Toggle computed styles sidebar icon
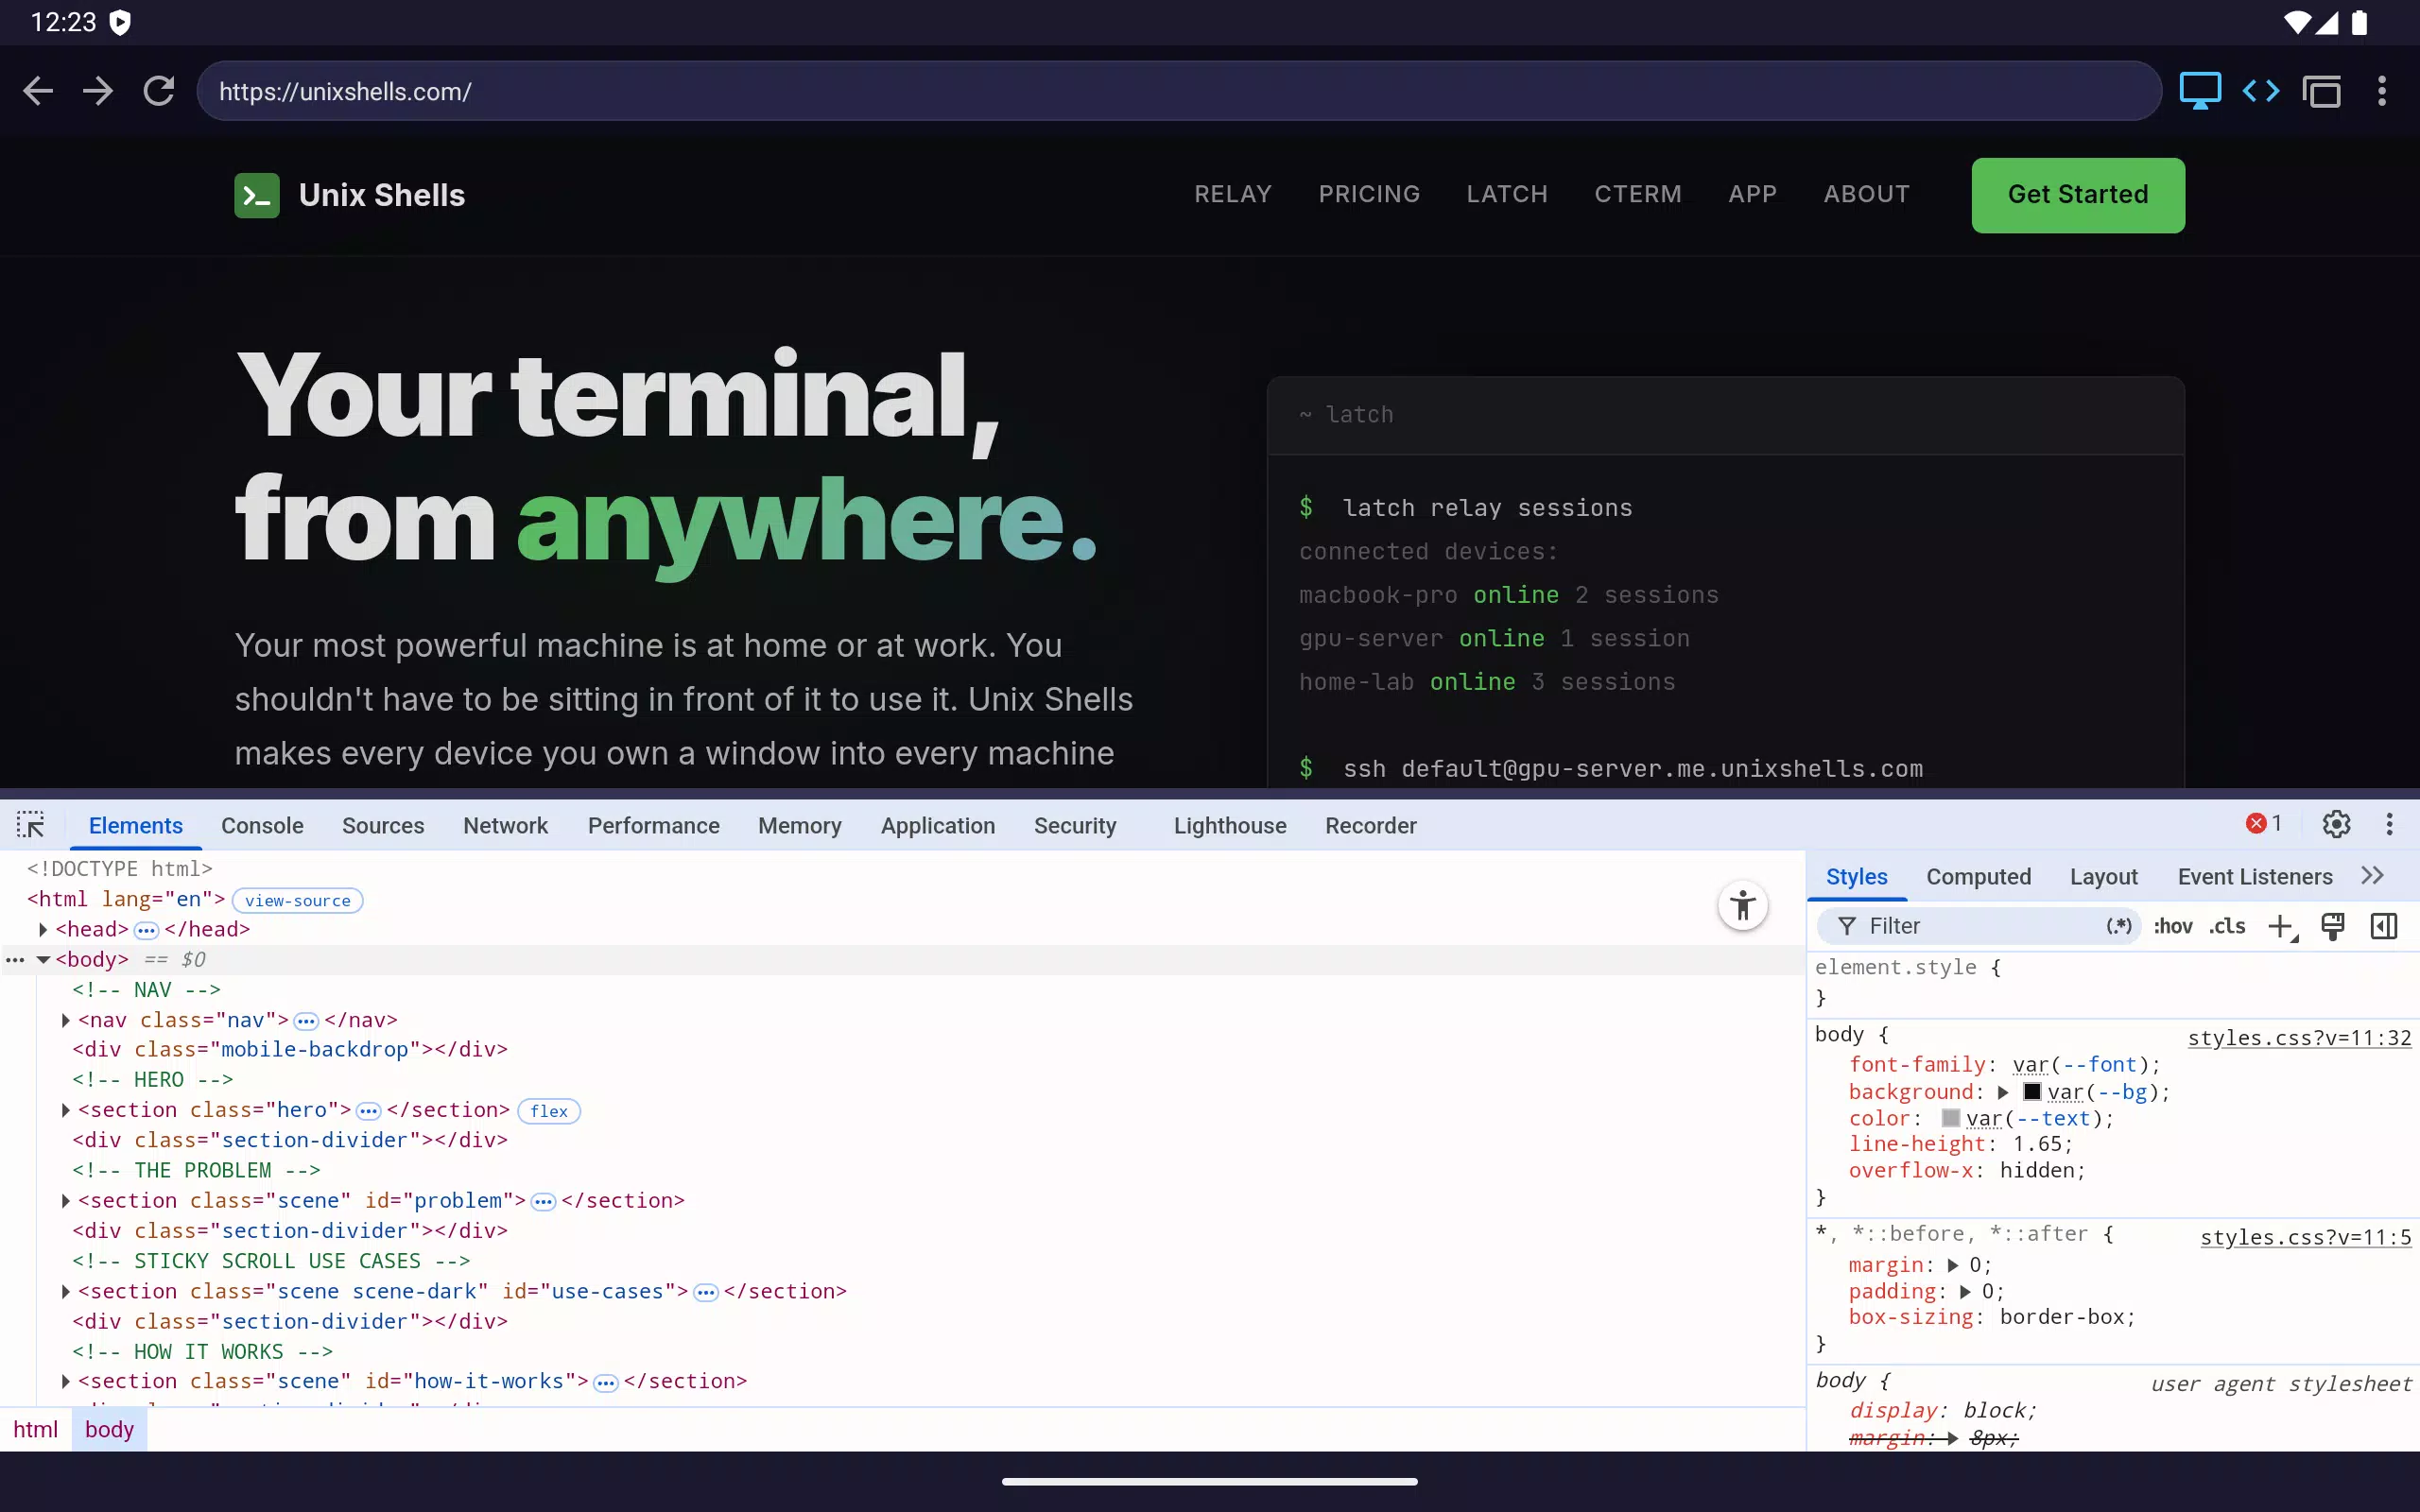 pos(2384,926)
